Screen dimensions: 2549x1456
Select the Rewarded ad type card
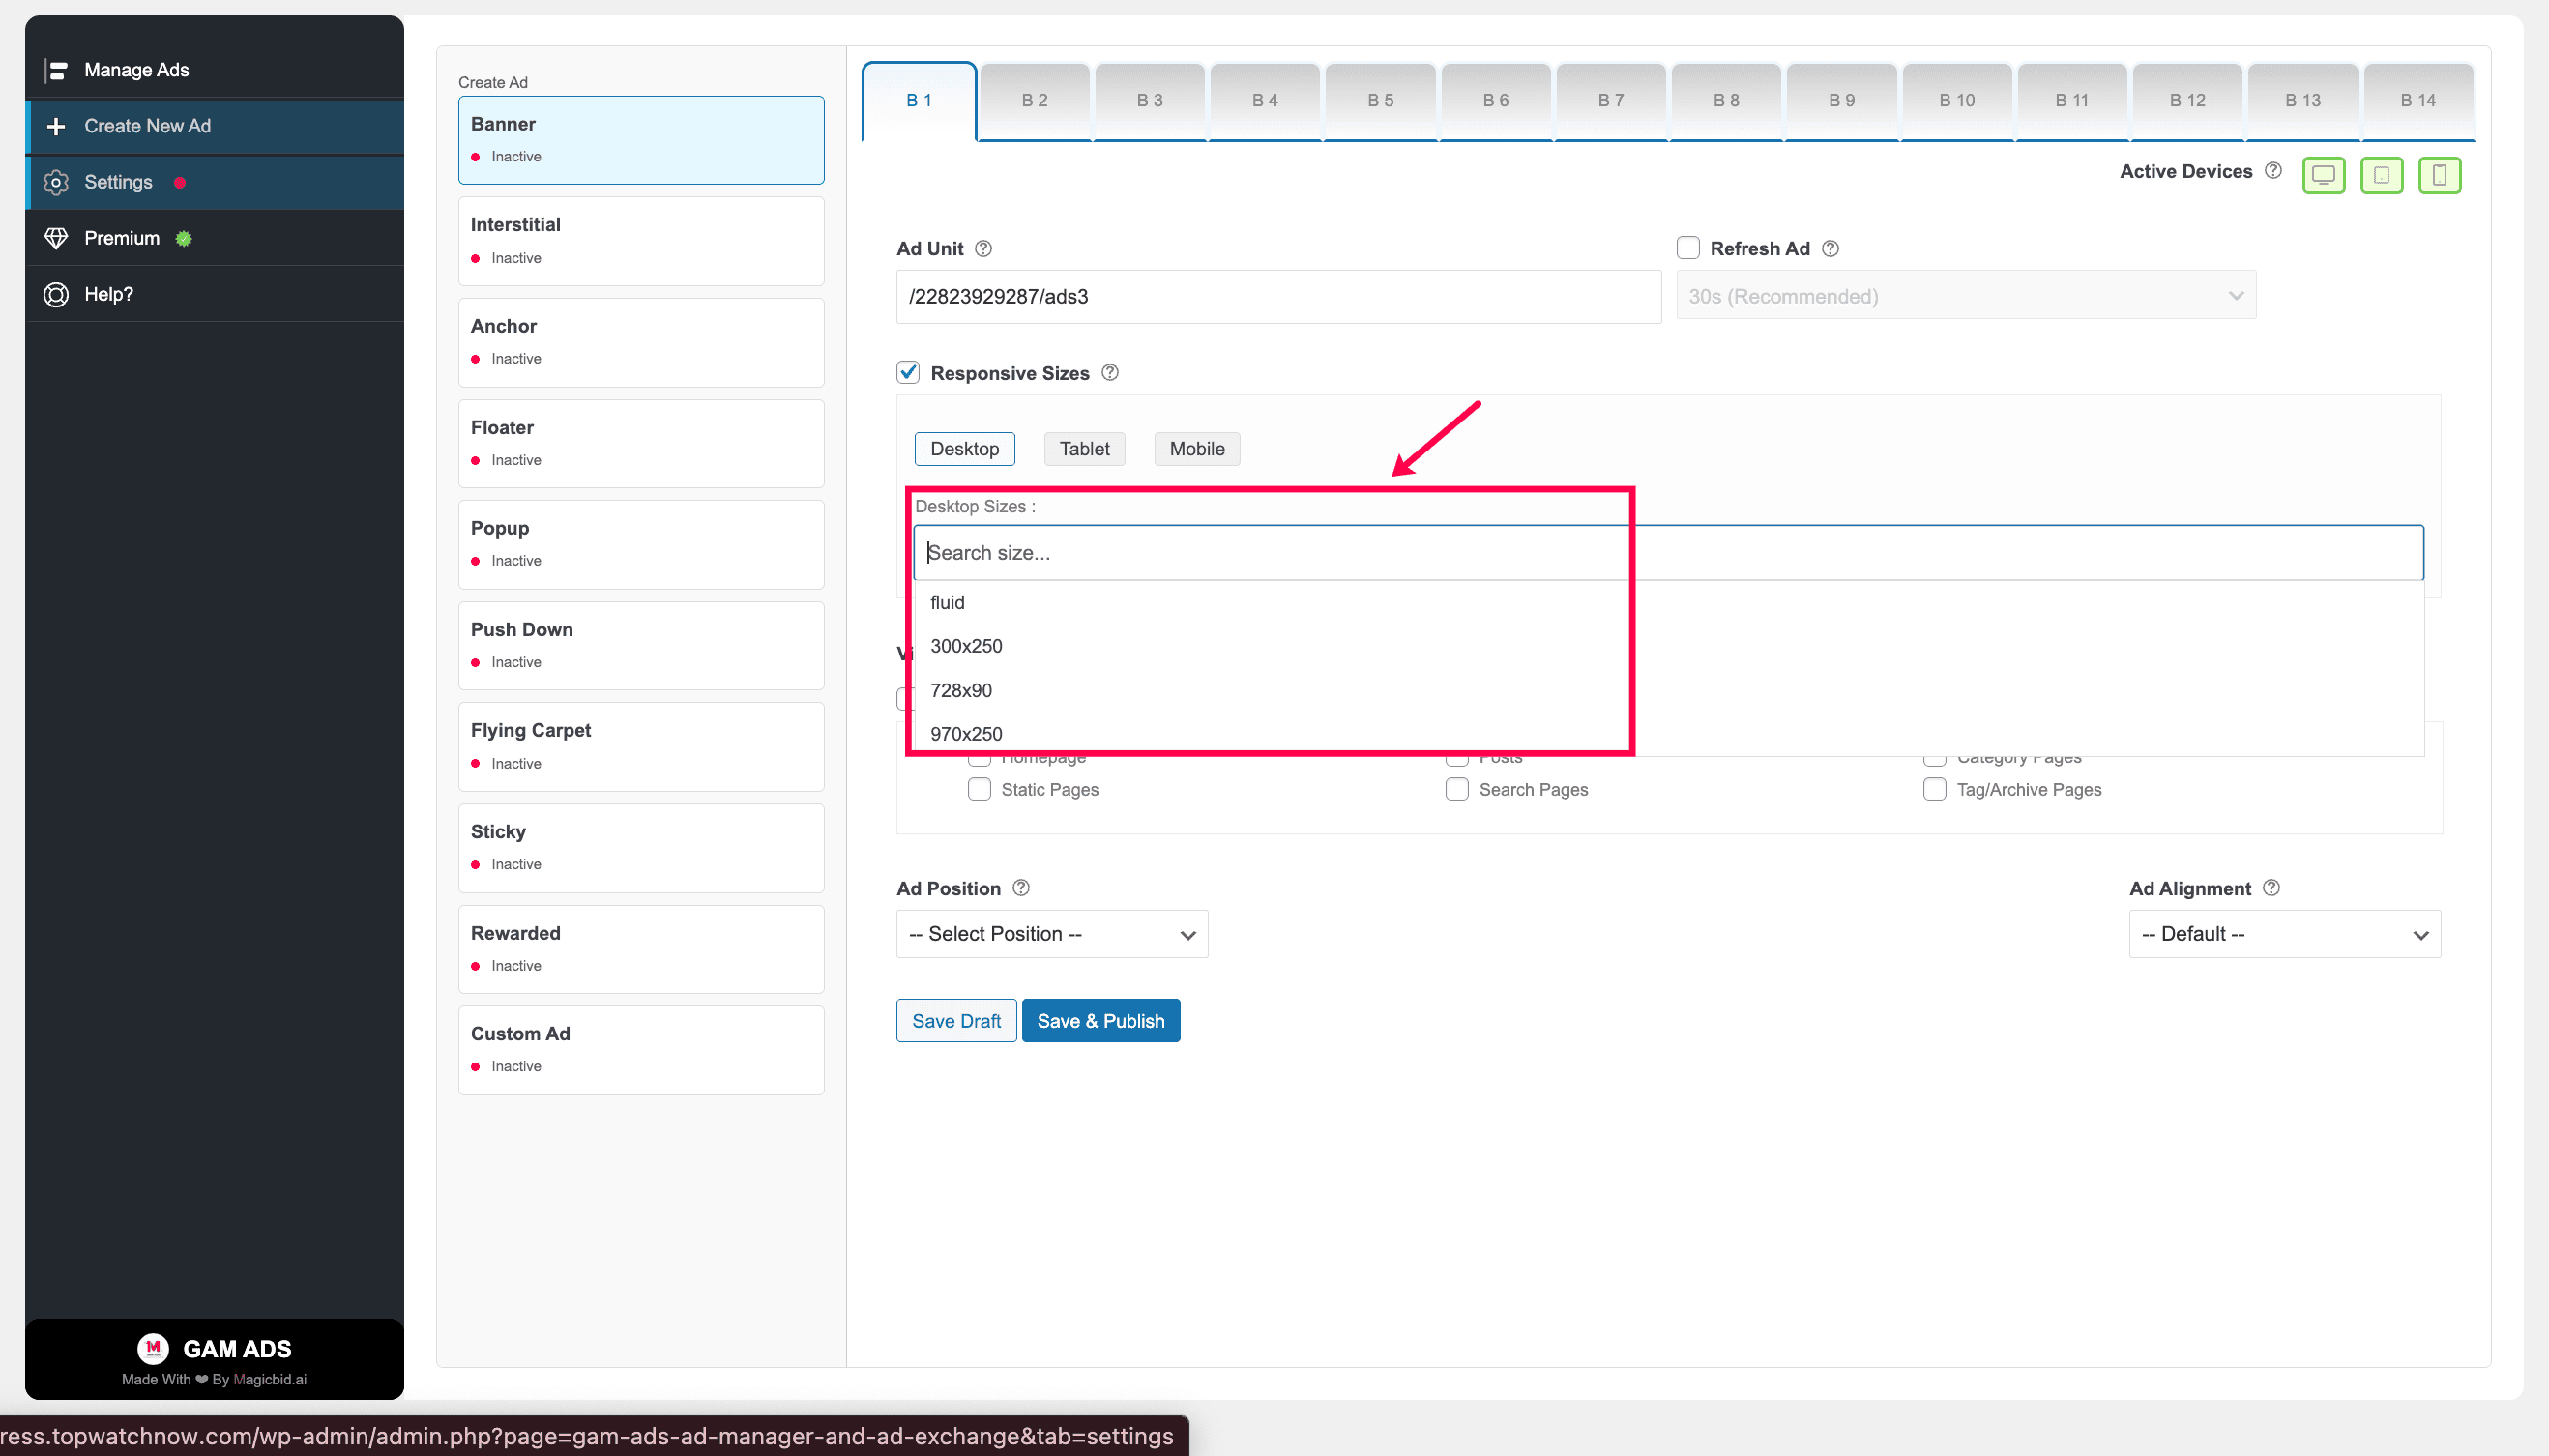point(641,949)
